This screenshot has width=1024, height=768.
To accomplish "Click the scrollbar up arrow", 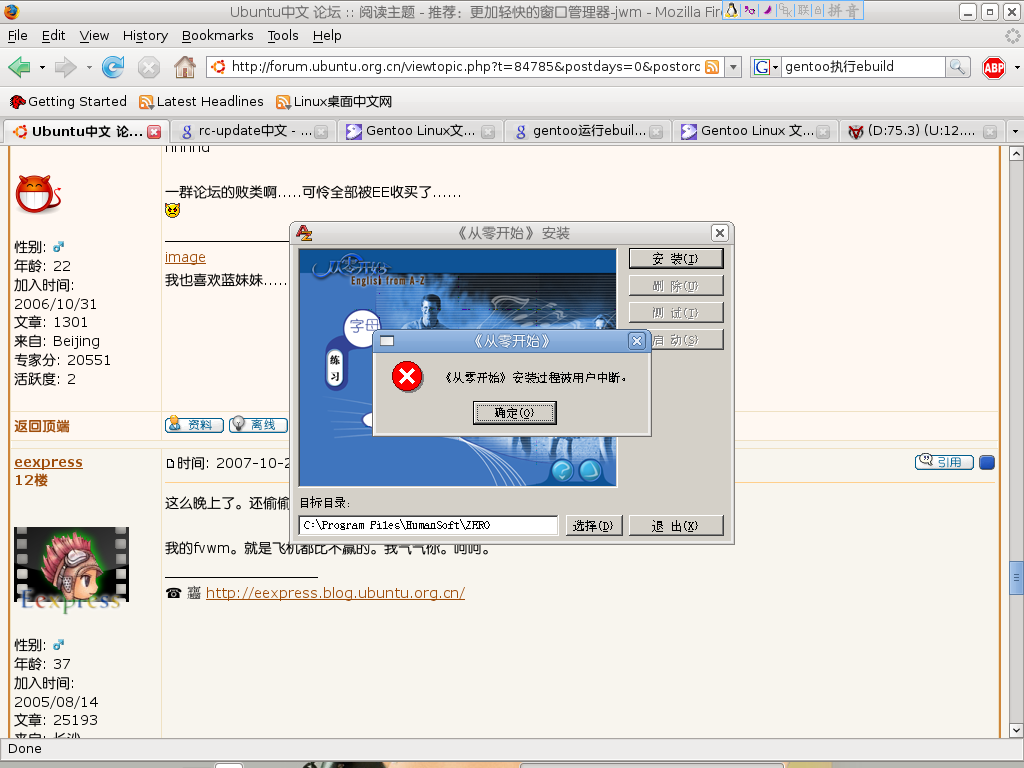I will [x=1016, y=154].
